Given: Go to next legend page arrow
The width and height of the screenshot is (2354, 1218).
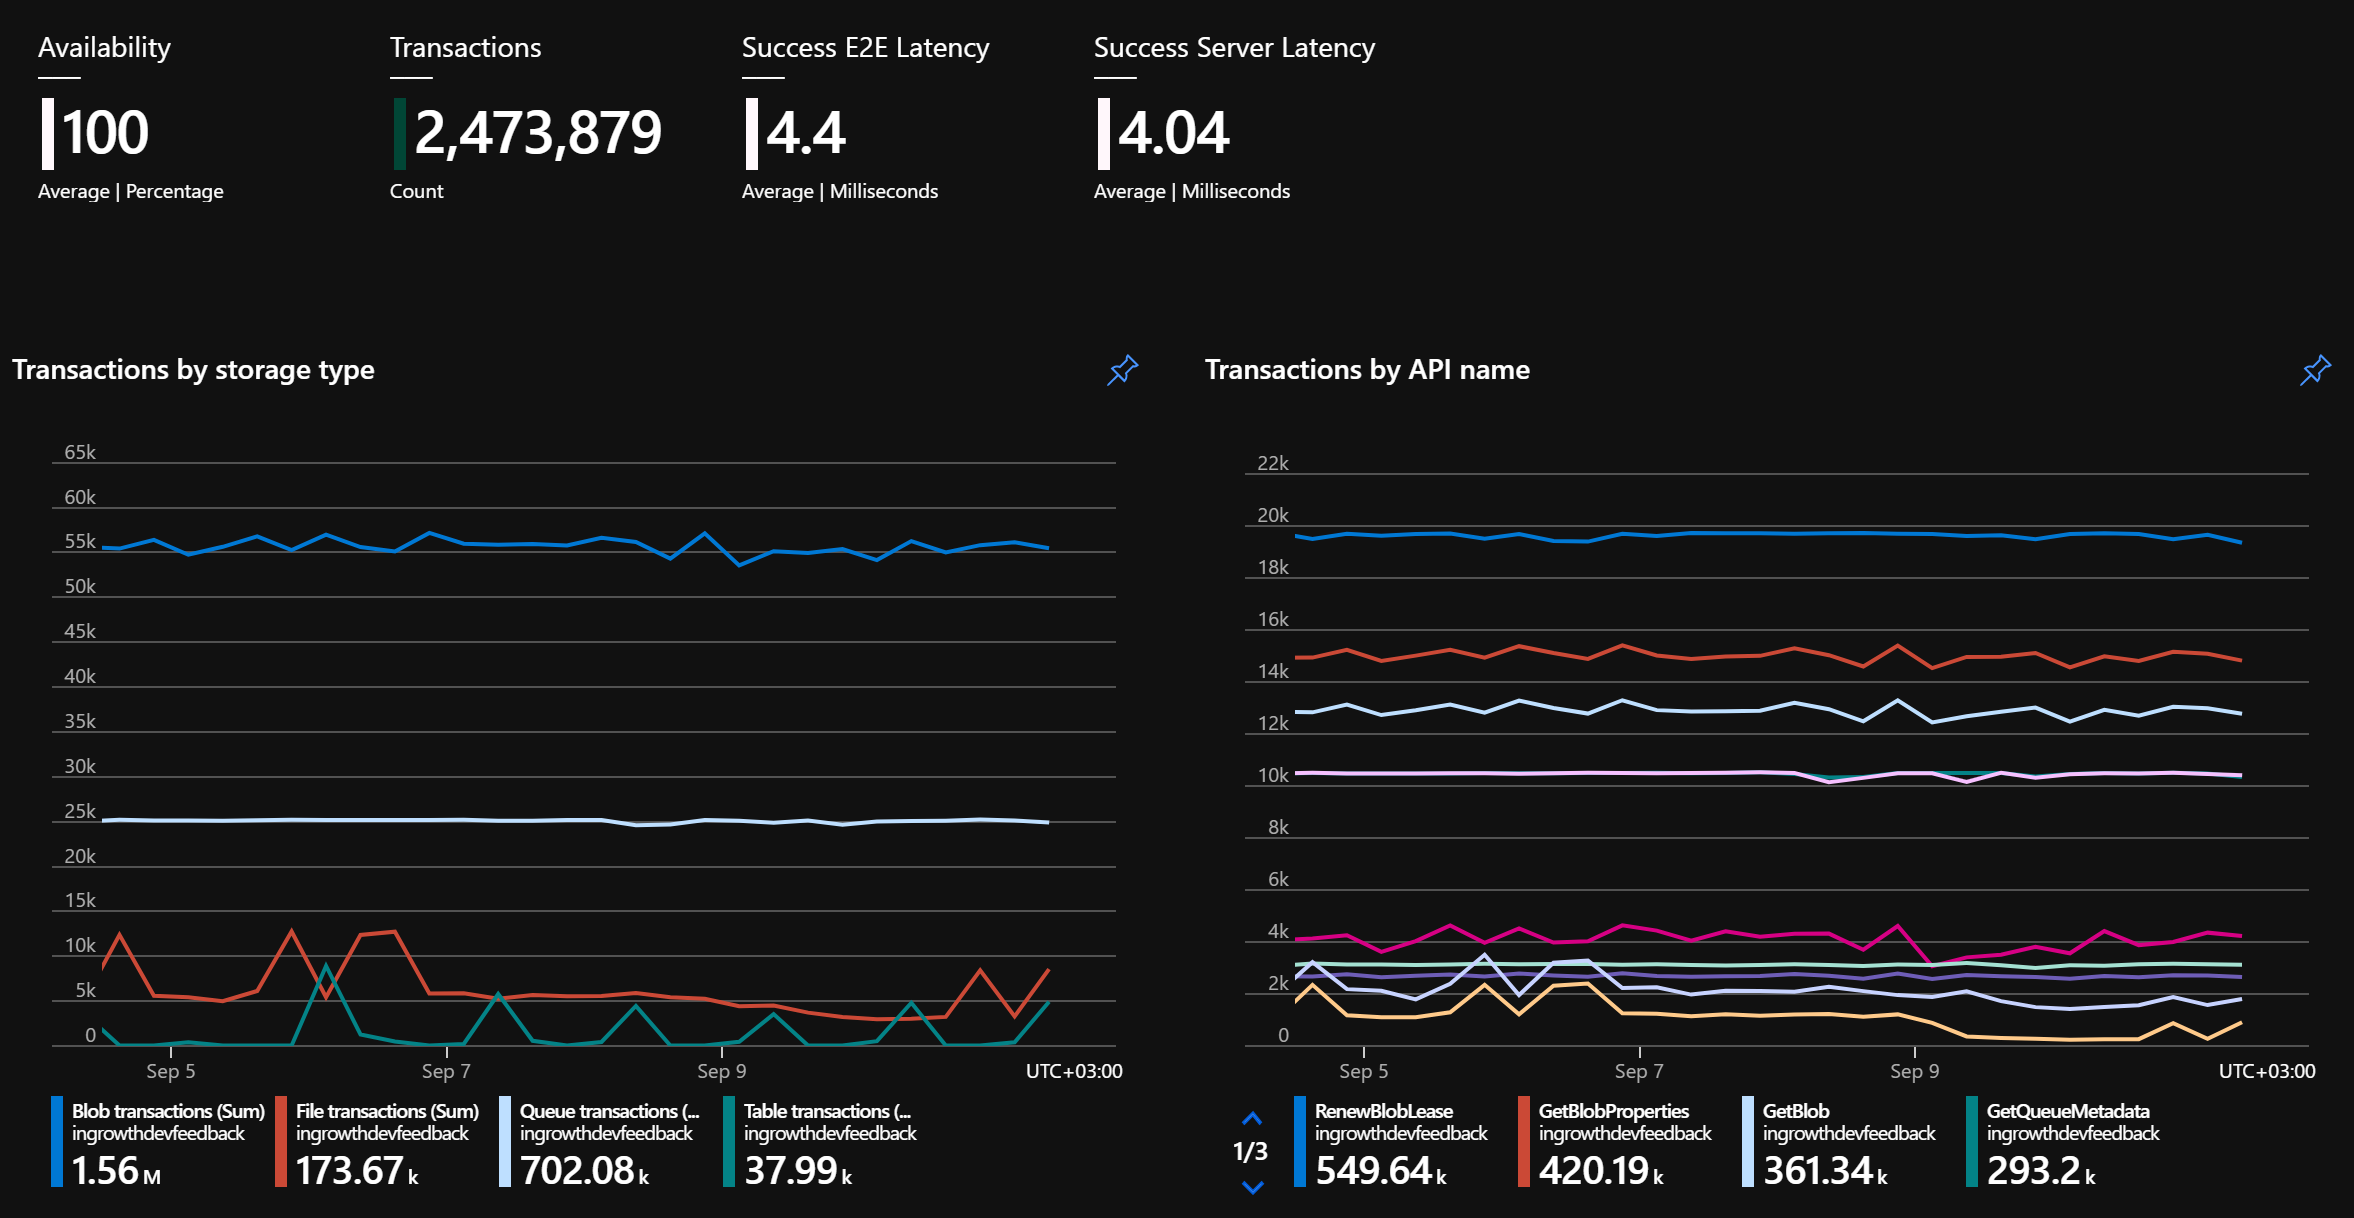Looking at the screenshot, I should tap(1252, 1187).
